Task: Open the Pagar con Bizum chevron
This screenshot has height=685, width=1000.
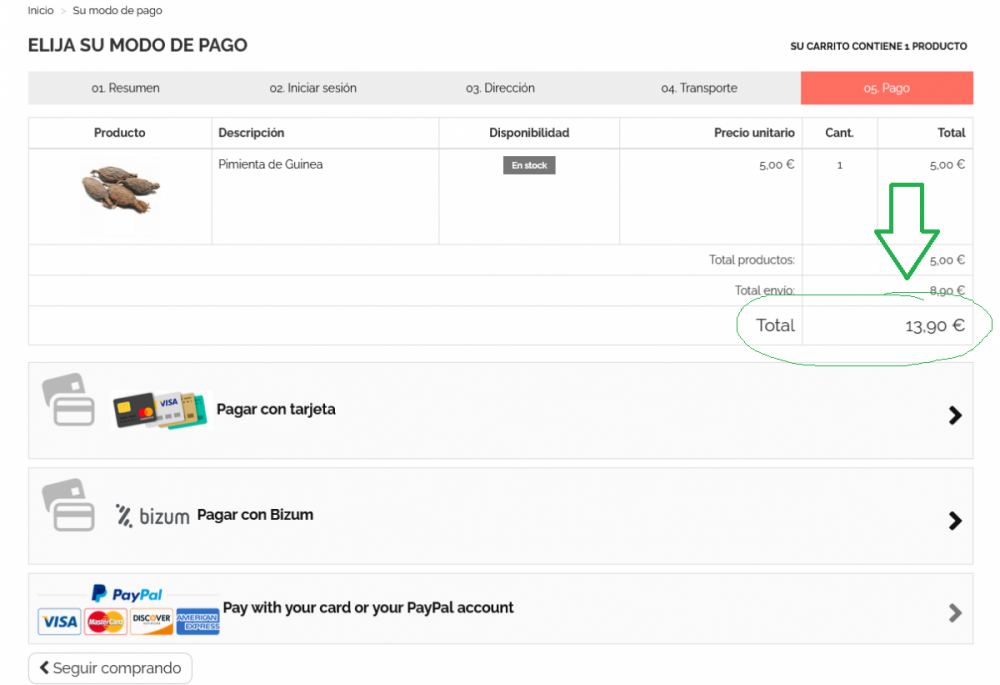Action: coord(955,520)
